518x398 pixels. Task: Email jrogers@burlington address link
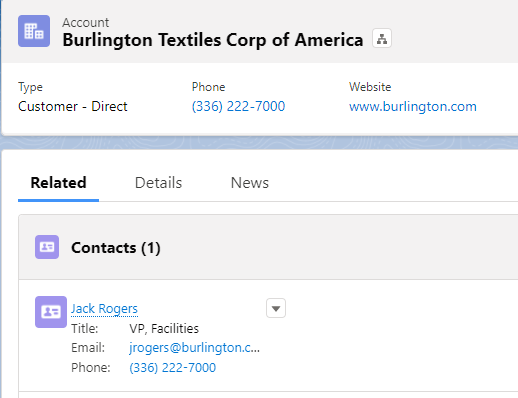coord(194,348)
